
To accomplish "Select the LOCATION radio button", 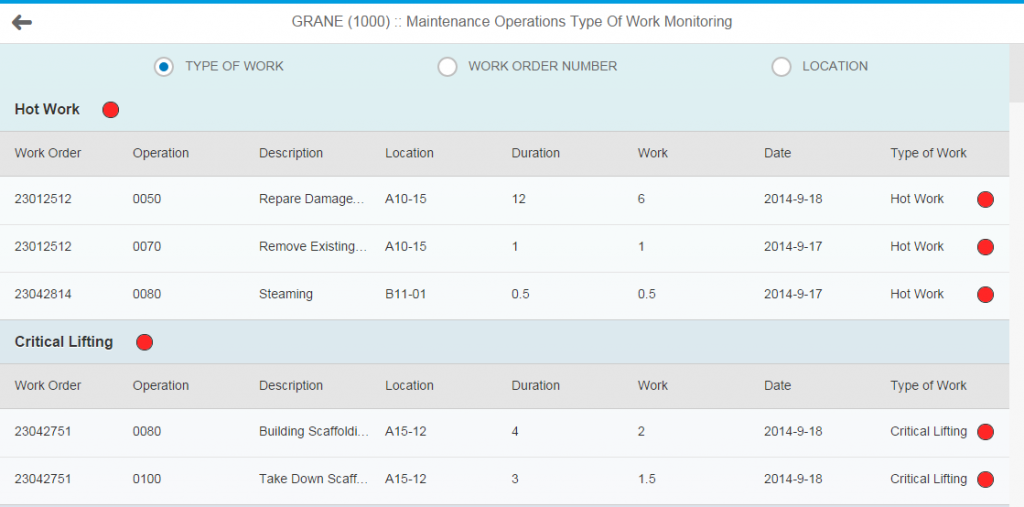I will point(781,67).
